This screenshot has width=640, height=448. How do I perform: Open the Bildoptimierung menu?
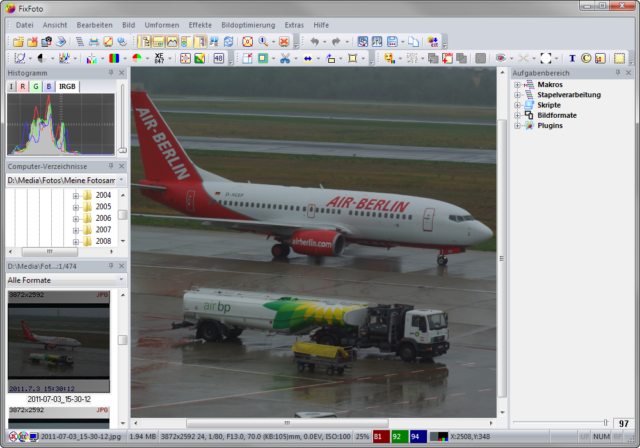tap(248, 25)
